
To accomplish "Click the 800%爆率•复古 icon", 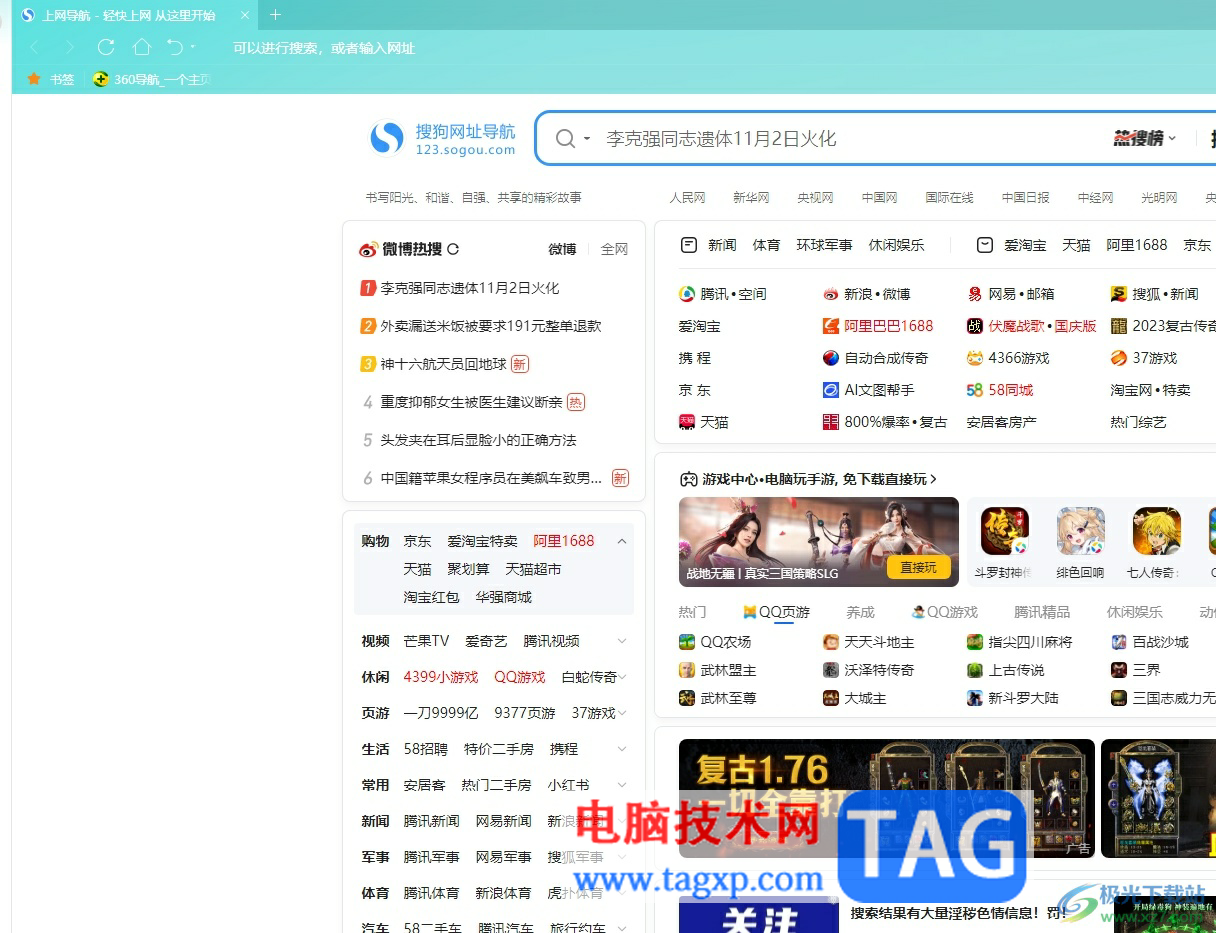I will click(x=831, y=422).
